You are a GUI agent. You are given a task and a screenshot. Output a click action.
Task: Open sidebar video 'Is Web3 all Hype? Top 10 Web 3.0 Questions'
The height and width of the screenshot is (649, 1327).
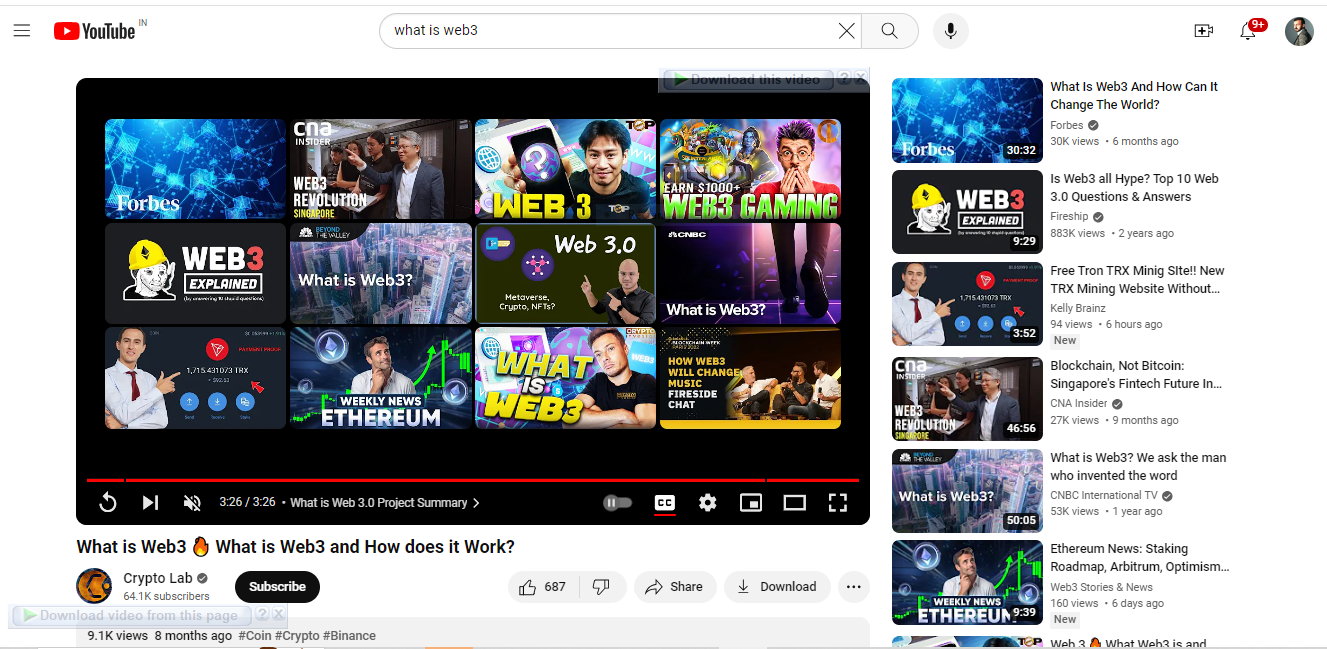pyautogui.click(x=1134, y=188)
